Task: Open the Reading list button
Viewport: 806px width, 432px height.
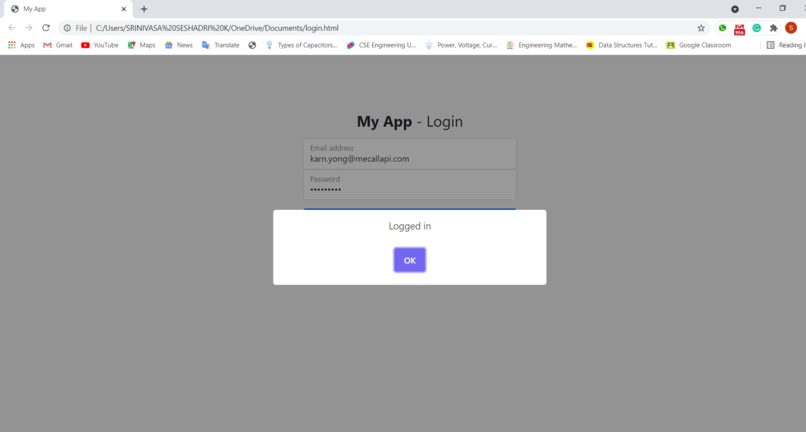Action: 785,45
